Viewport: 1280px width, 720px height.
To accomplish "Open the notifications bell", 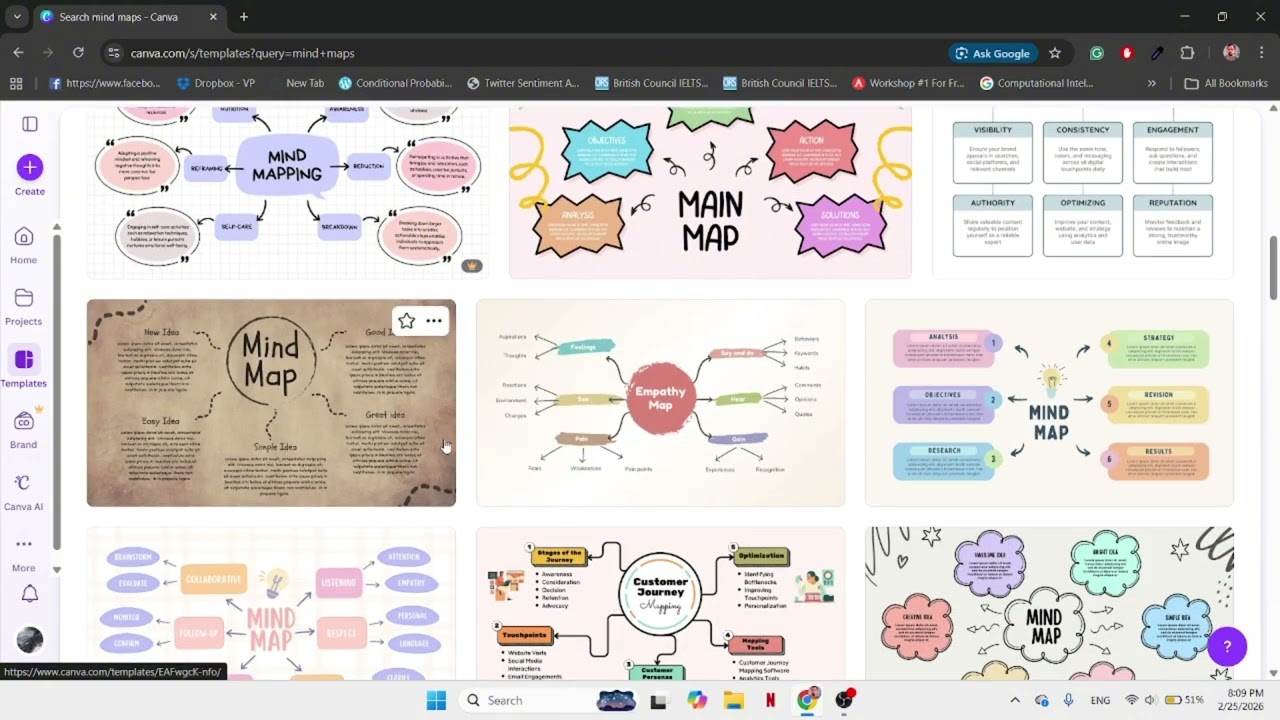I will click(30, 594).
